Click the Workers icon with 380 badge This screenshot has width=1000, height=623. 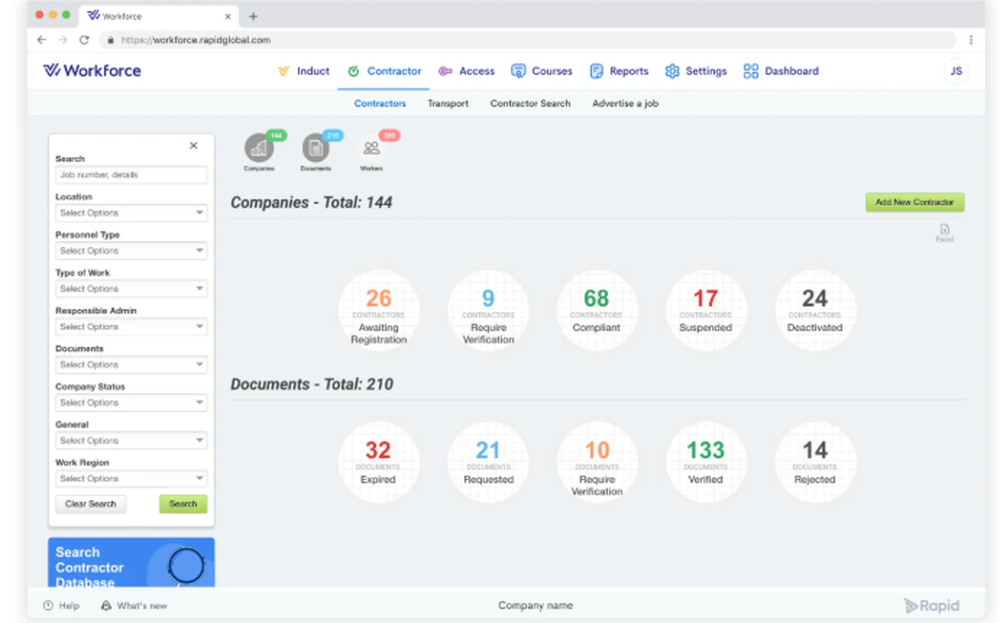[x=372, y=148]
